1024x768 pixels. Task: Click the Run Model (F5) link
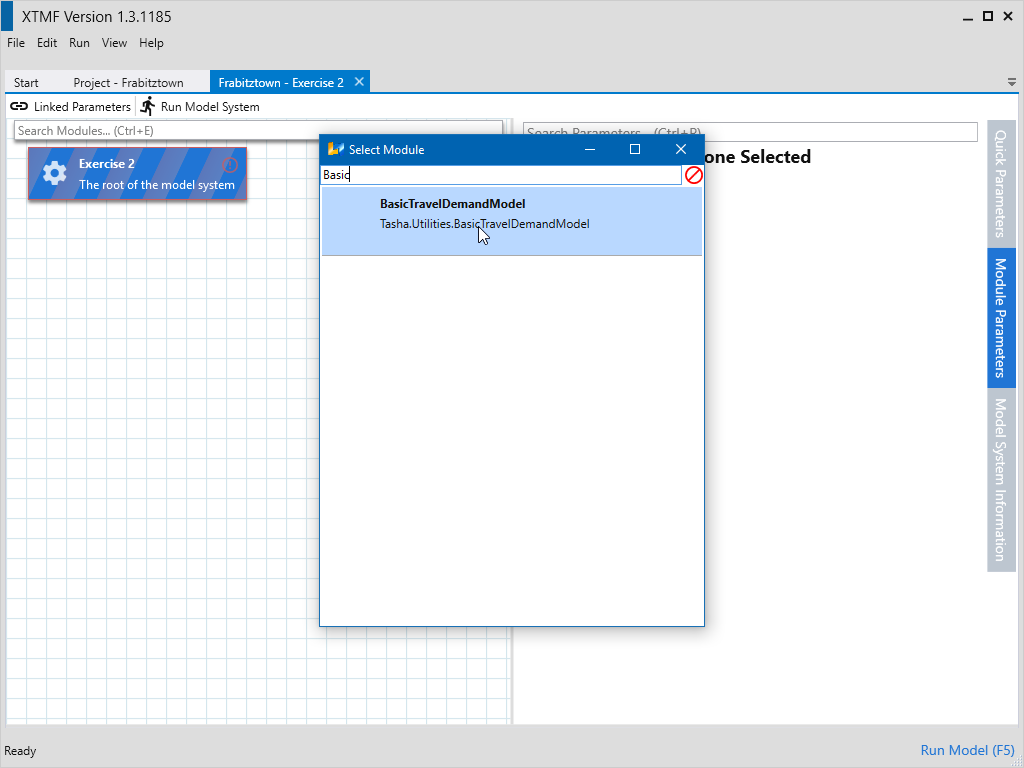(967, 750)
